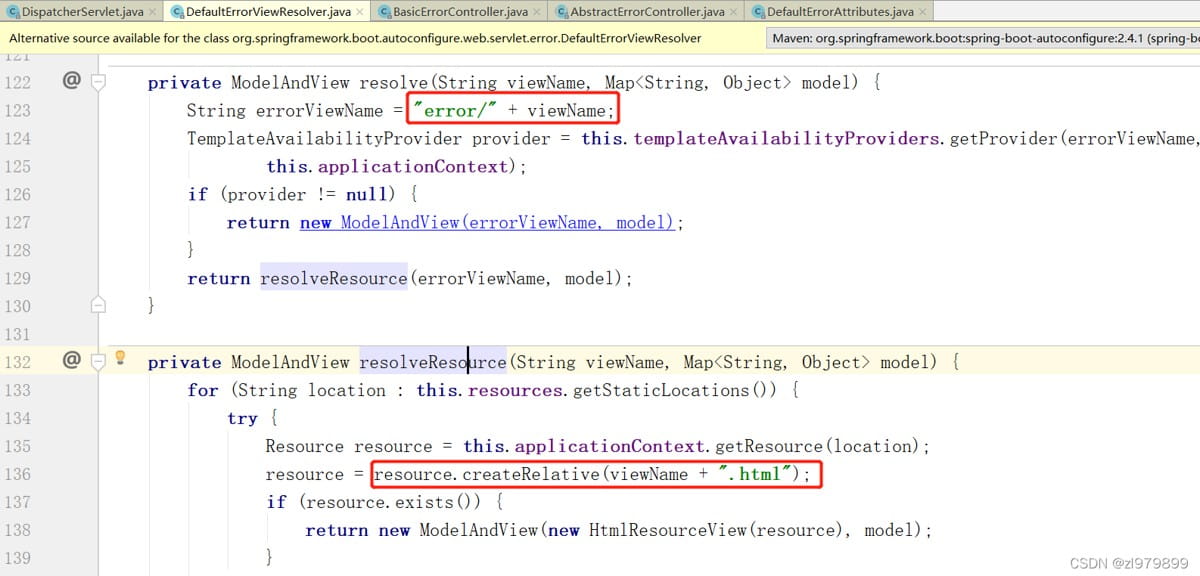Follow the 'new ModelAndView(errorViewName, model)' link
Image resolution: width=1200 pixels, height=576 pixels.
click(487, 223)
